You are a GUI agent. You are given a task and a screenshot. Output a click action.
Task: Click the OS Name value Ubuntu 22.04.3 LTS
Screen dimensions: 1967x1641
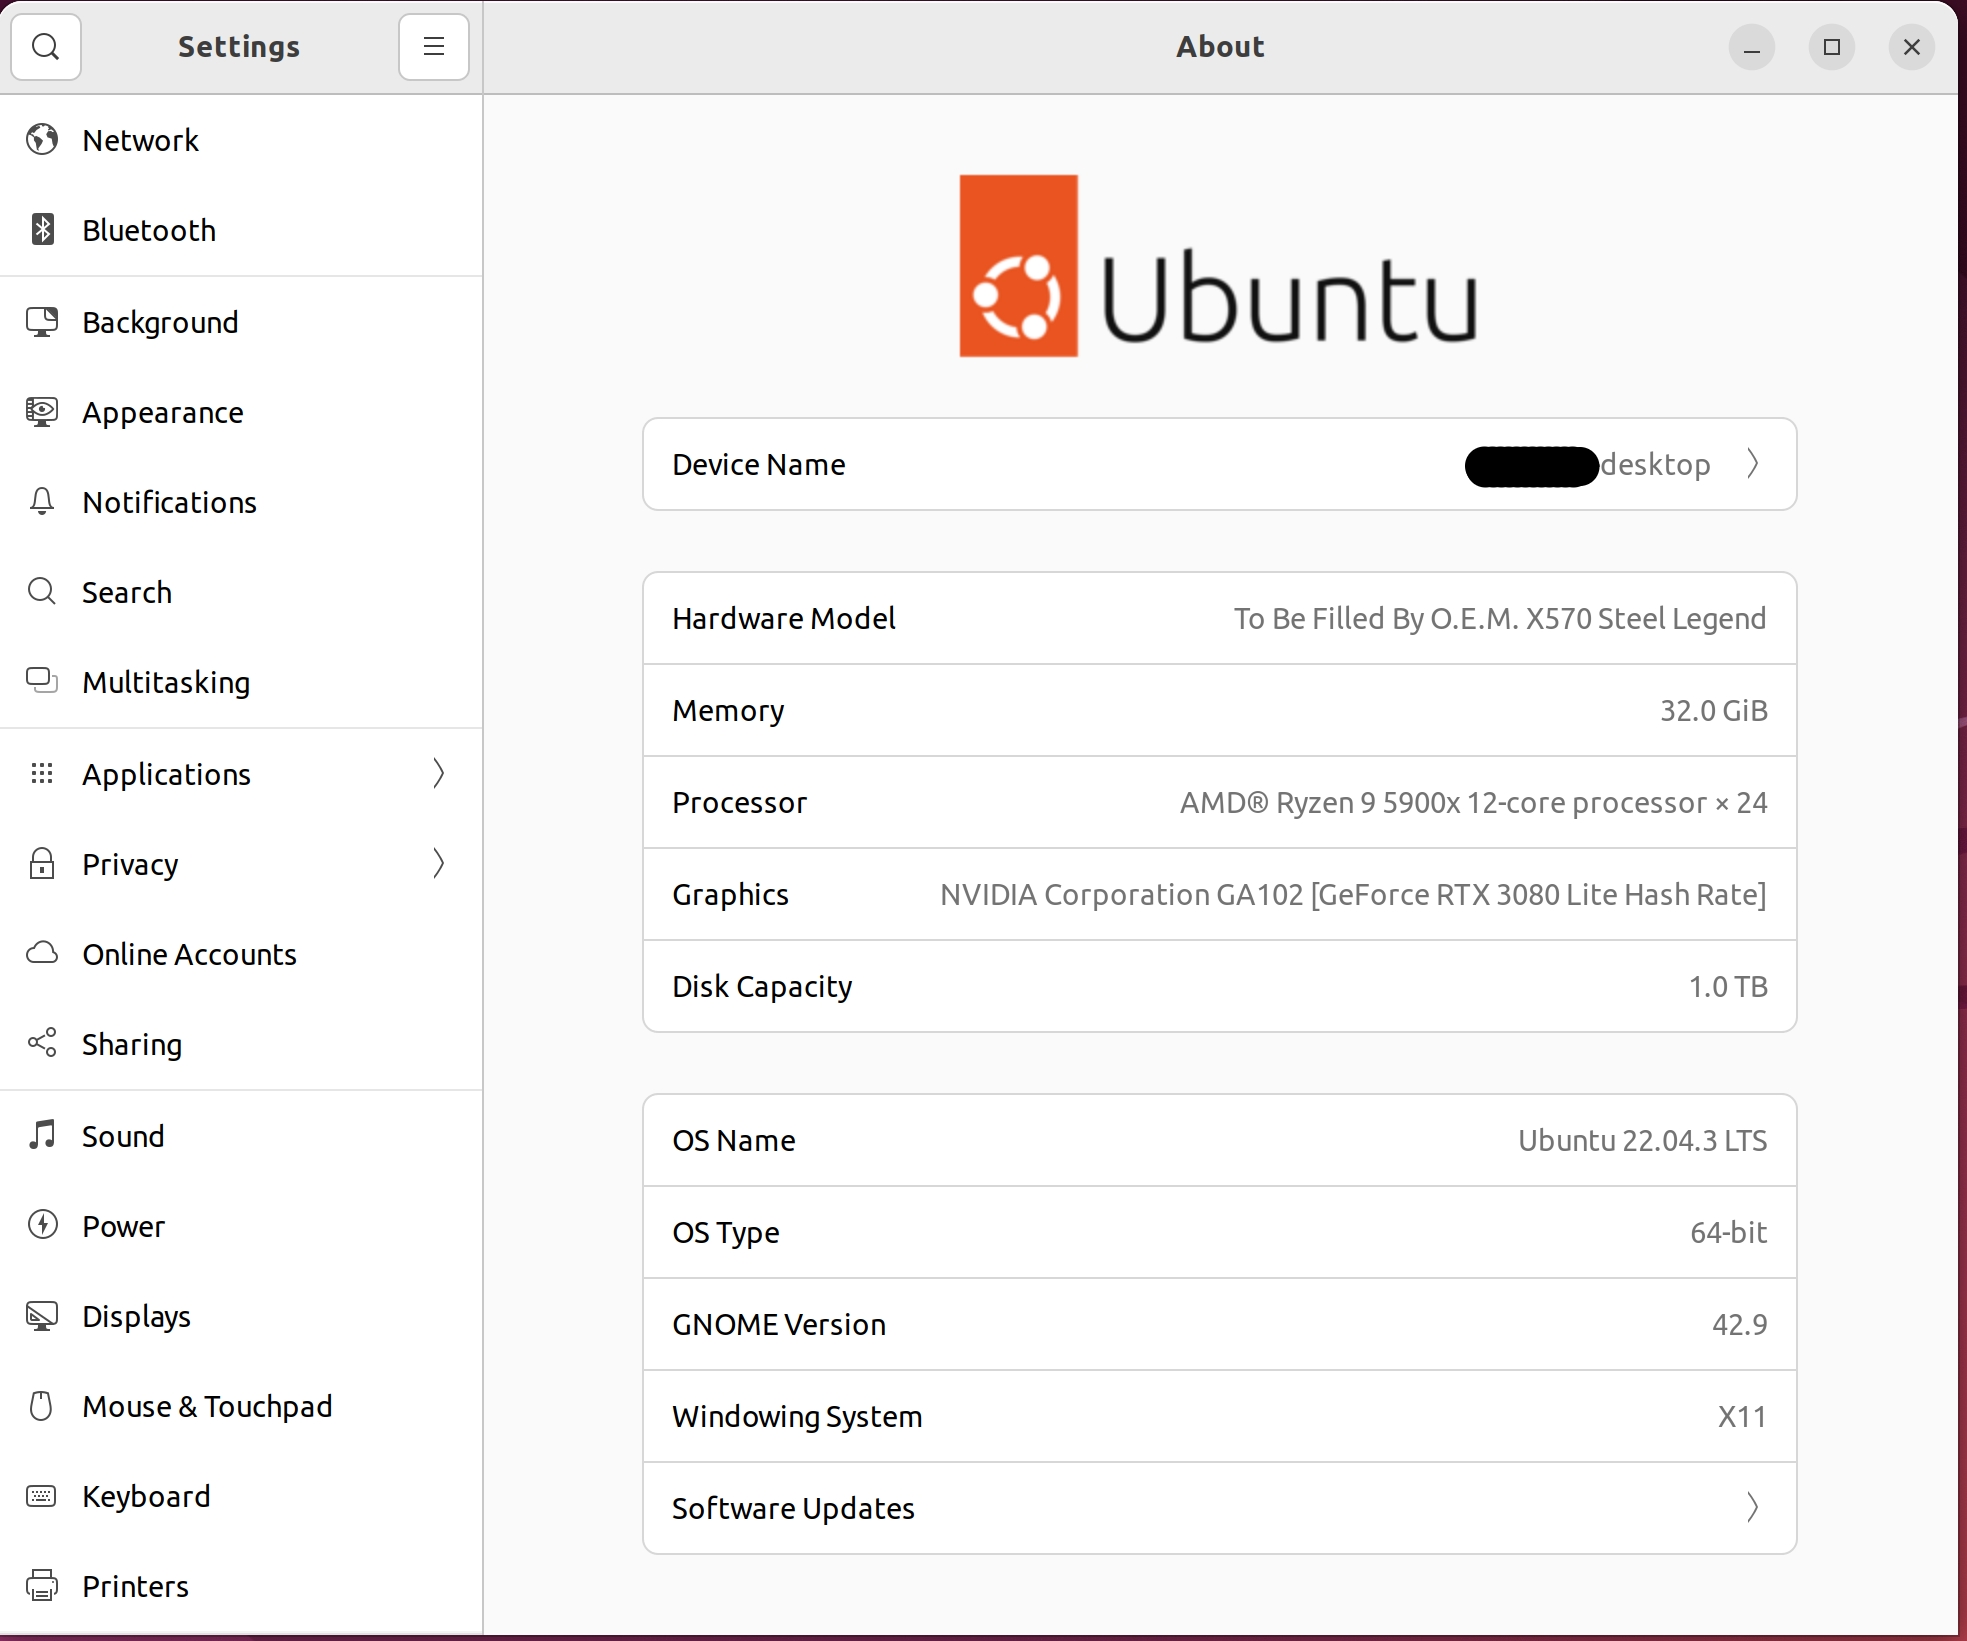(1642, 1140)
